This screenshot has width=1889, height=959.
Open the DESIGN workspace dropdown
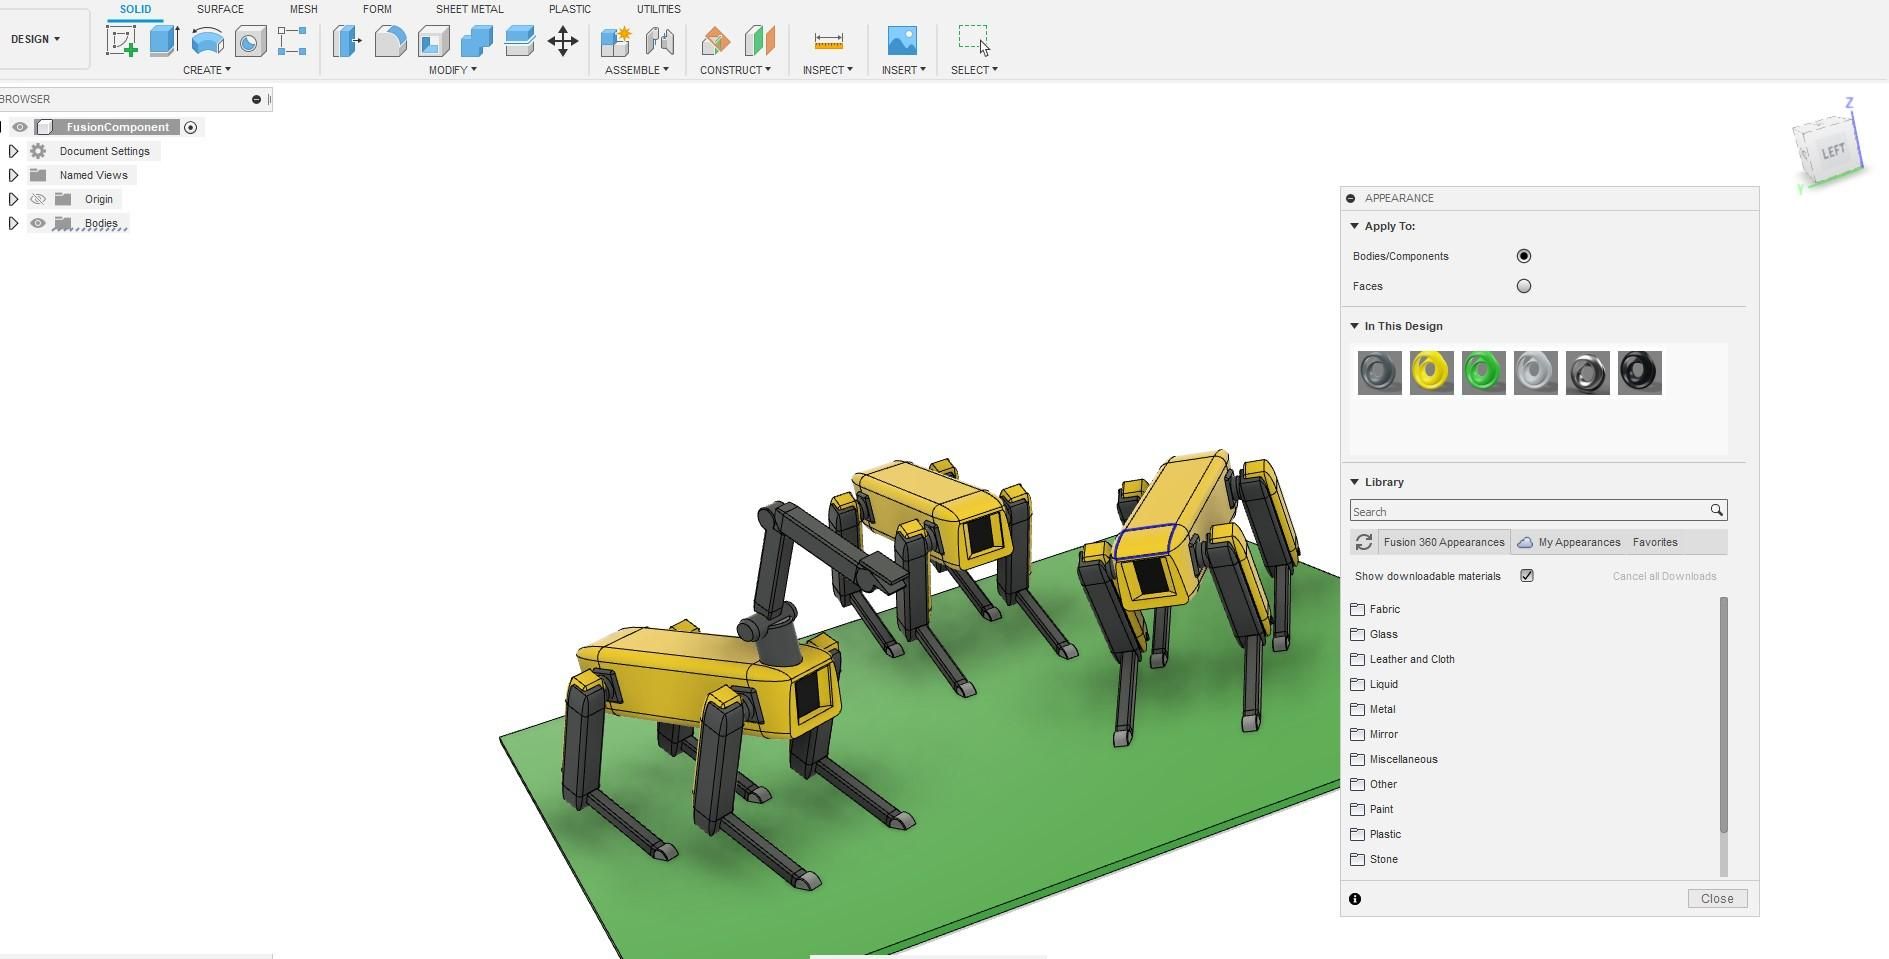(x=36, y=39)
